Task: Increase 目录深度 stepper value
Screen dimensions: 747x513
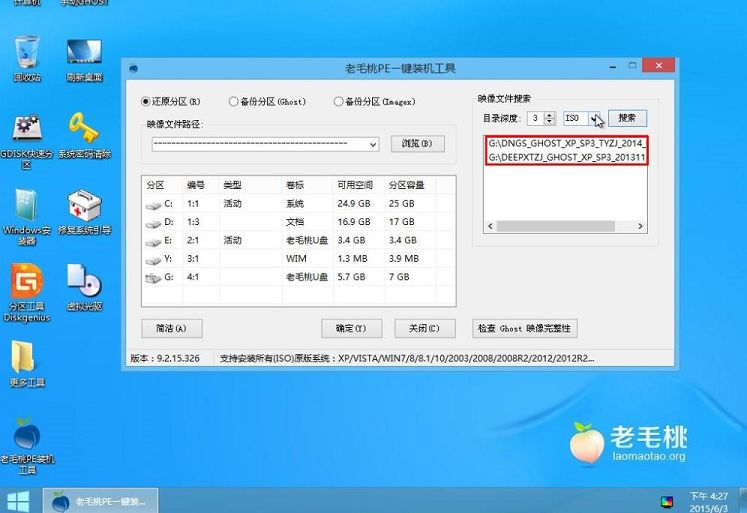Action: click(550, 115)
